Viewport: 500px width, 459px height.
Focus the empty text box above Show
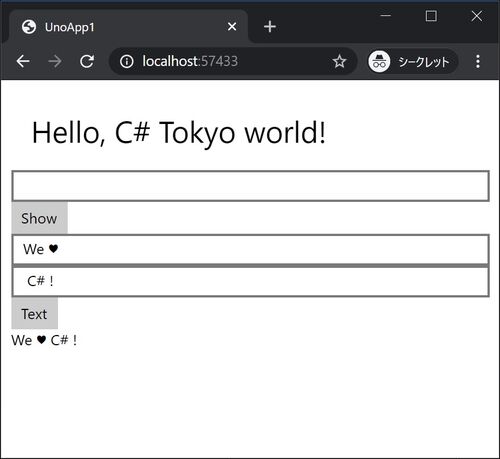tap(250, 186)
